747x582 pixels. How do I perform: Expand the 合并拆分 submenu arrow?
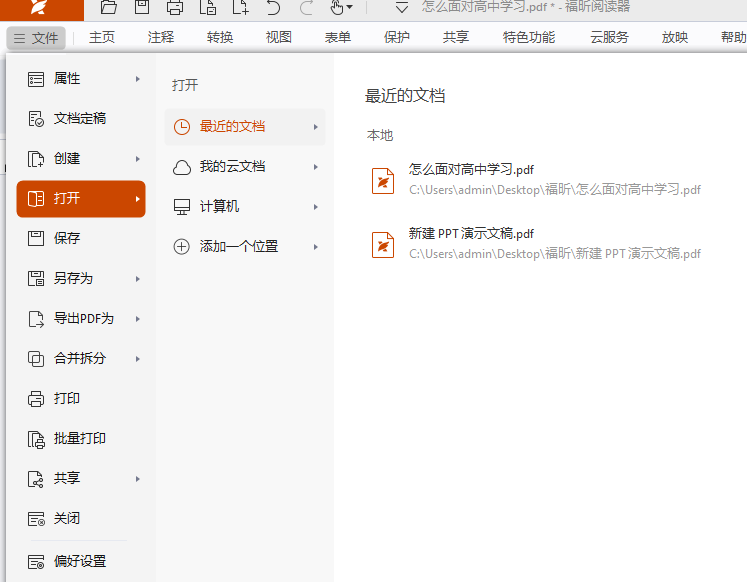tap(138, 359)
